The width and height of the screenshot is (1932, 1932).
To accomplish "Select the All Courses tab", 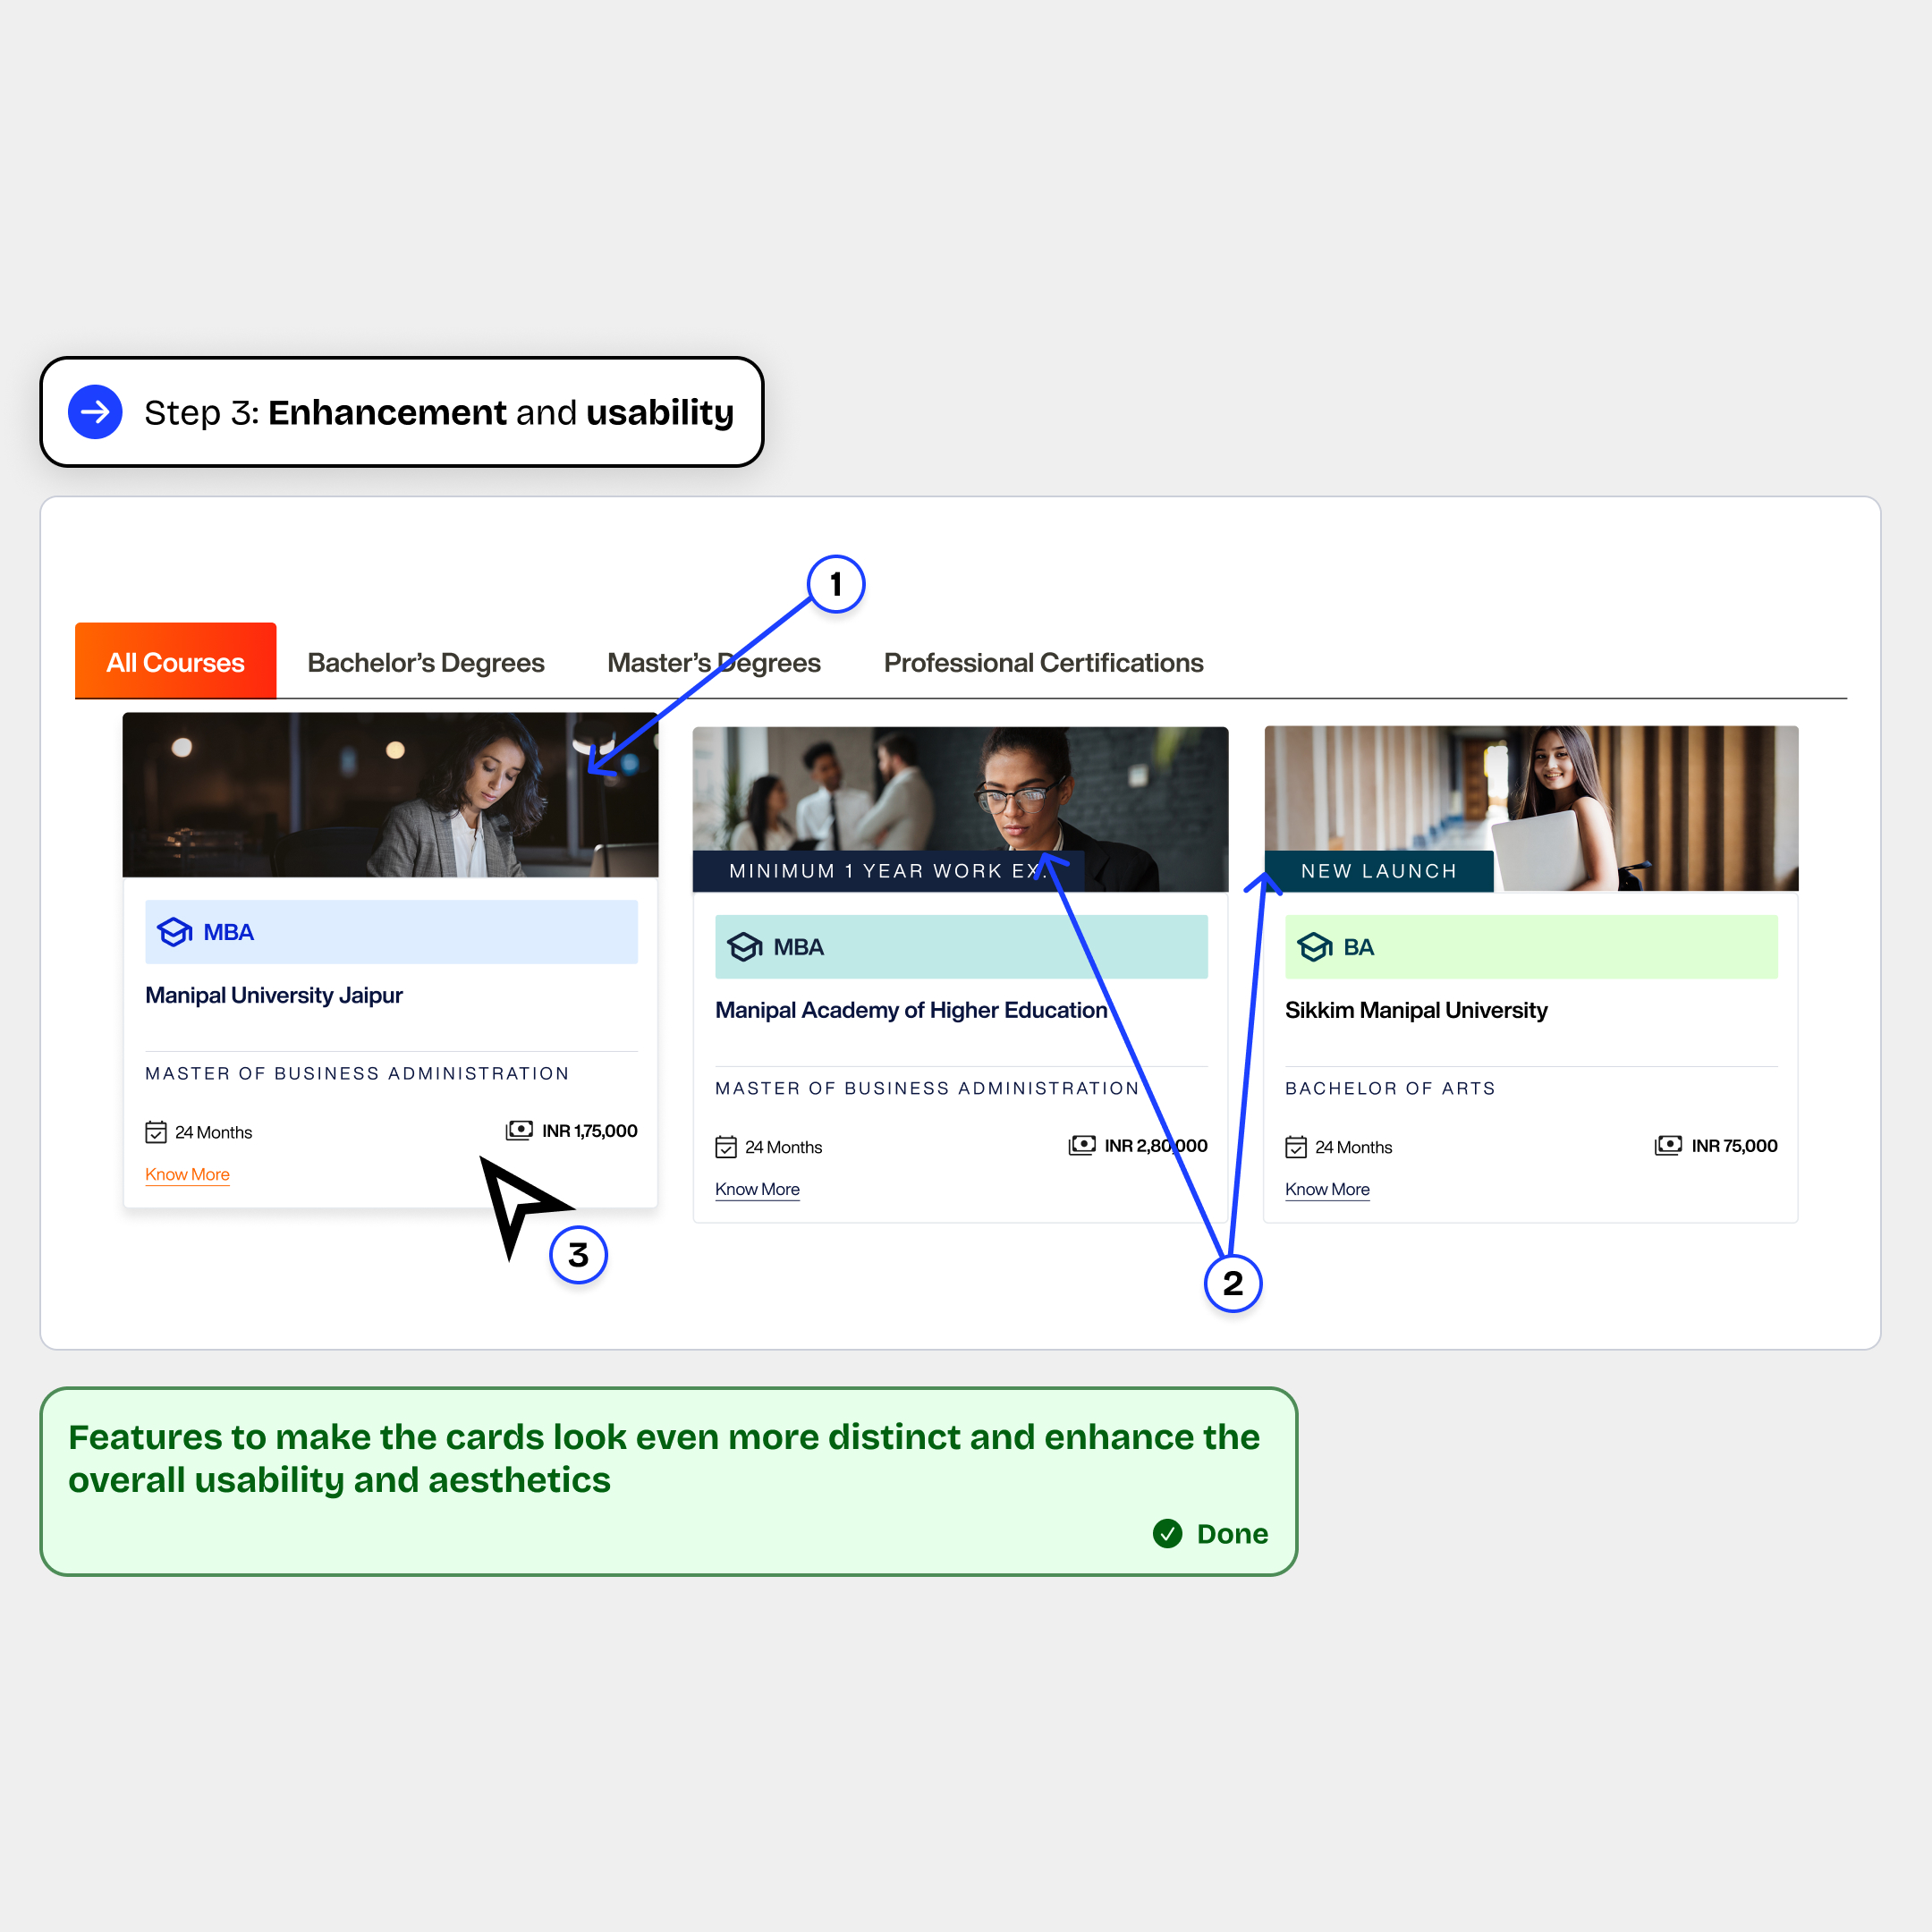I will [x=176, y=661].
